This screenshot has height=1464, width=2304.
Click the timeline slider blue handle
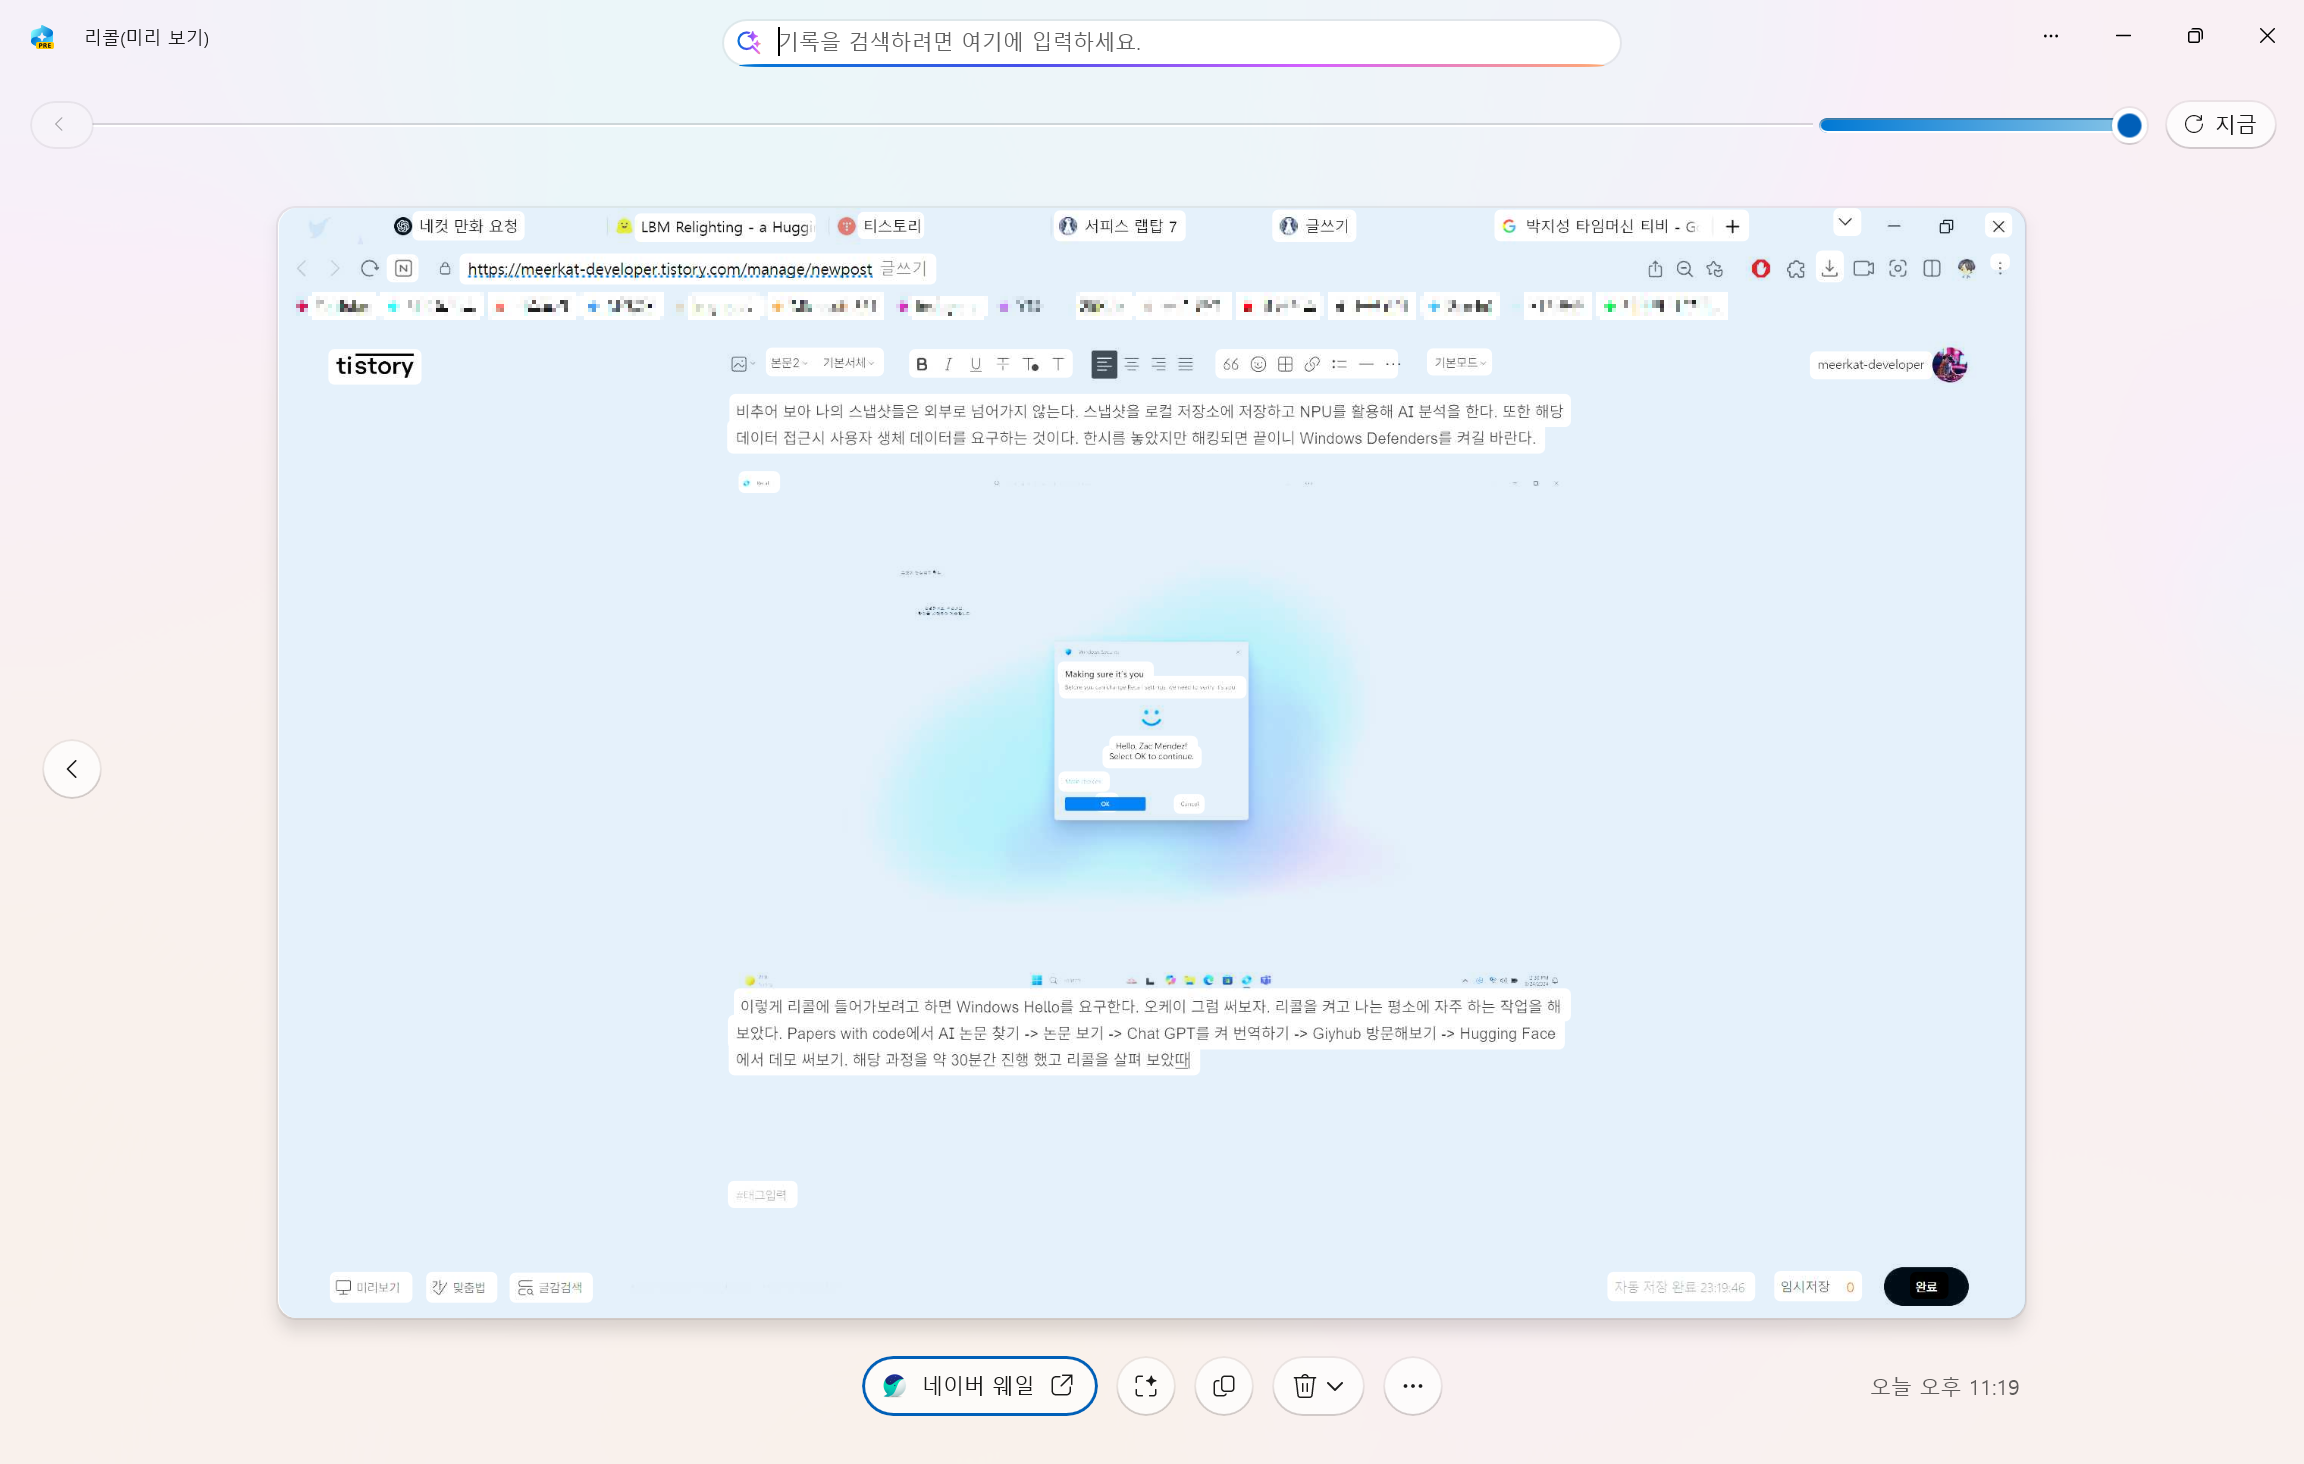[2129, 125]
